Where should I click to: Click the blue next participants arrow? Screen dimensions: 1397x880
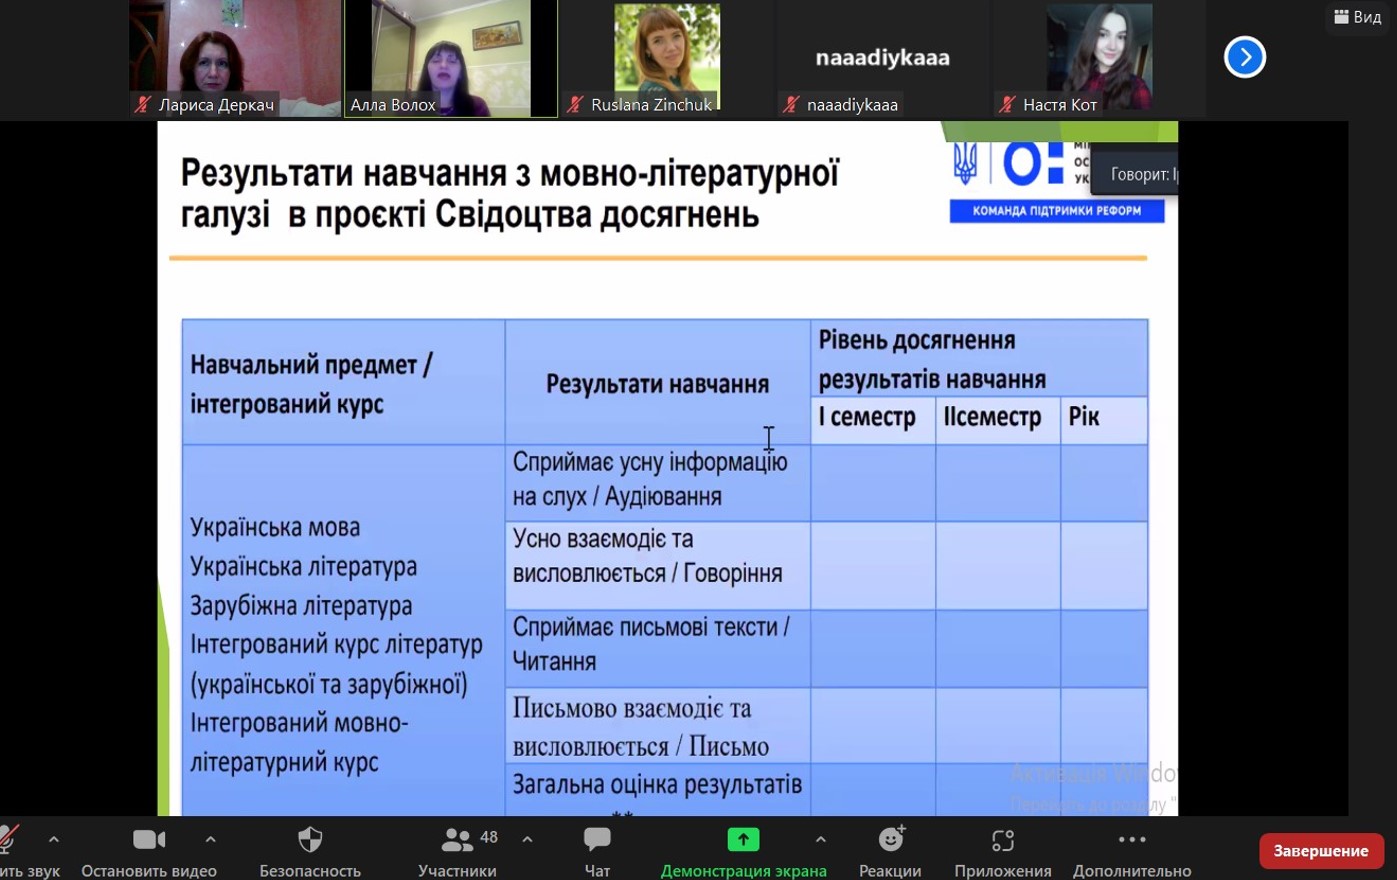[x=1244, y=57]
